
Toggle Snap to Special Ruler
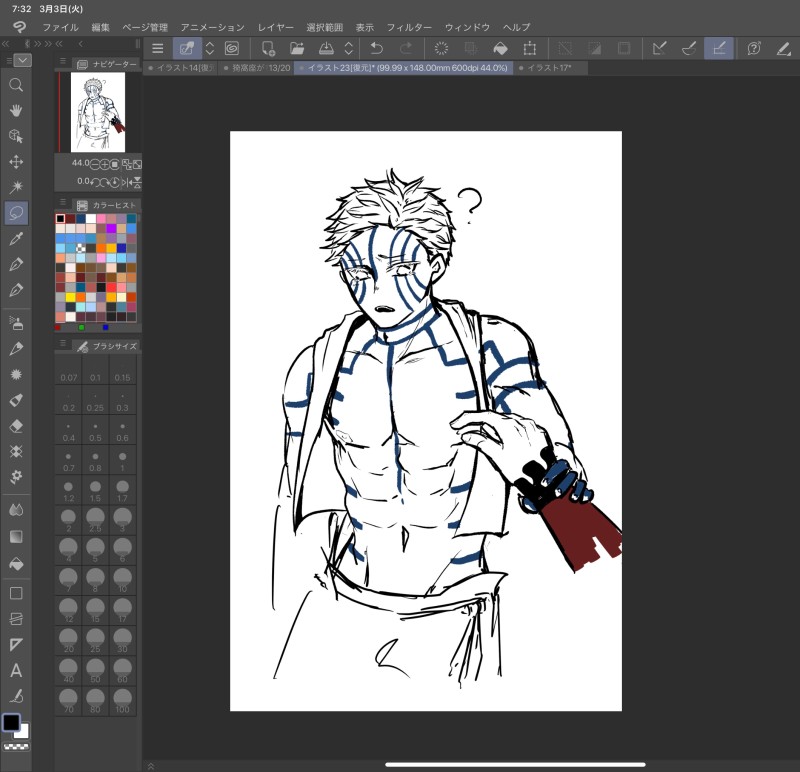click(689, 48)
